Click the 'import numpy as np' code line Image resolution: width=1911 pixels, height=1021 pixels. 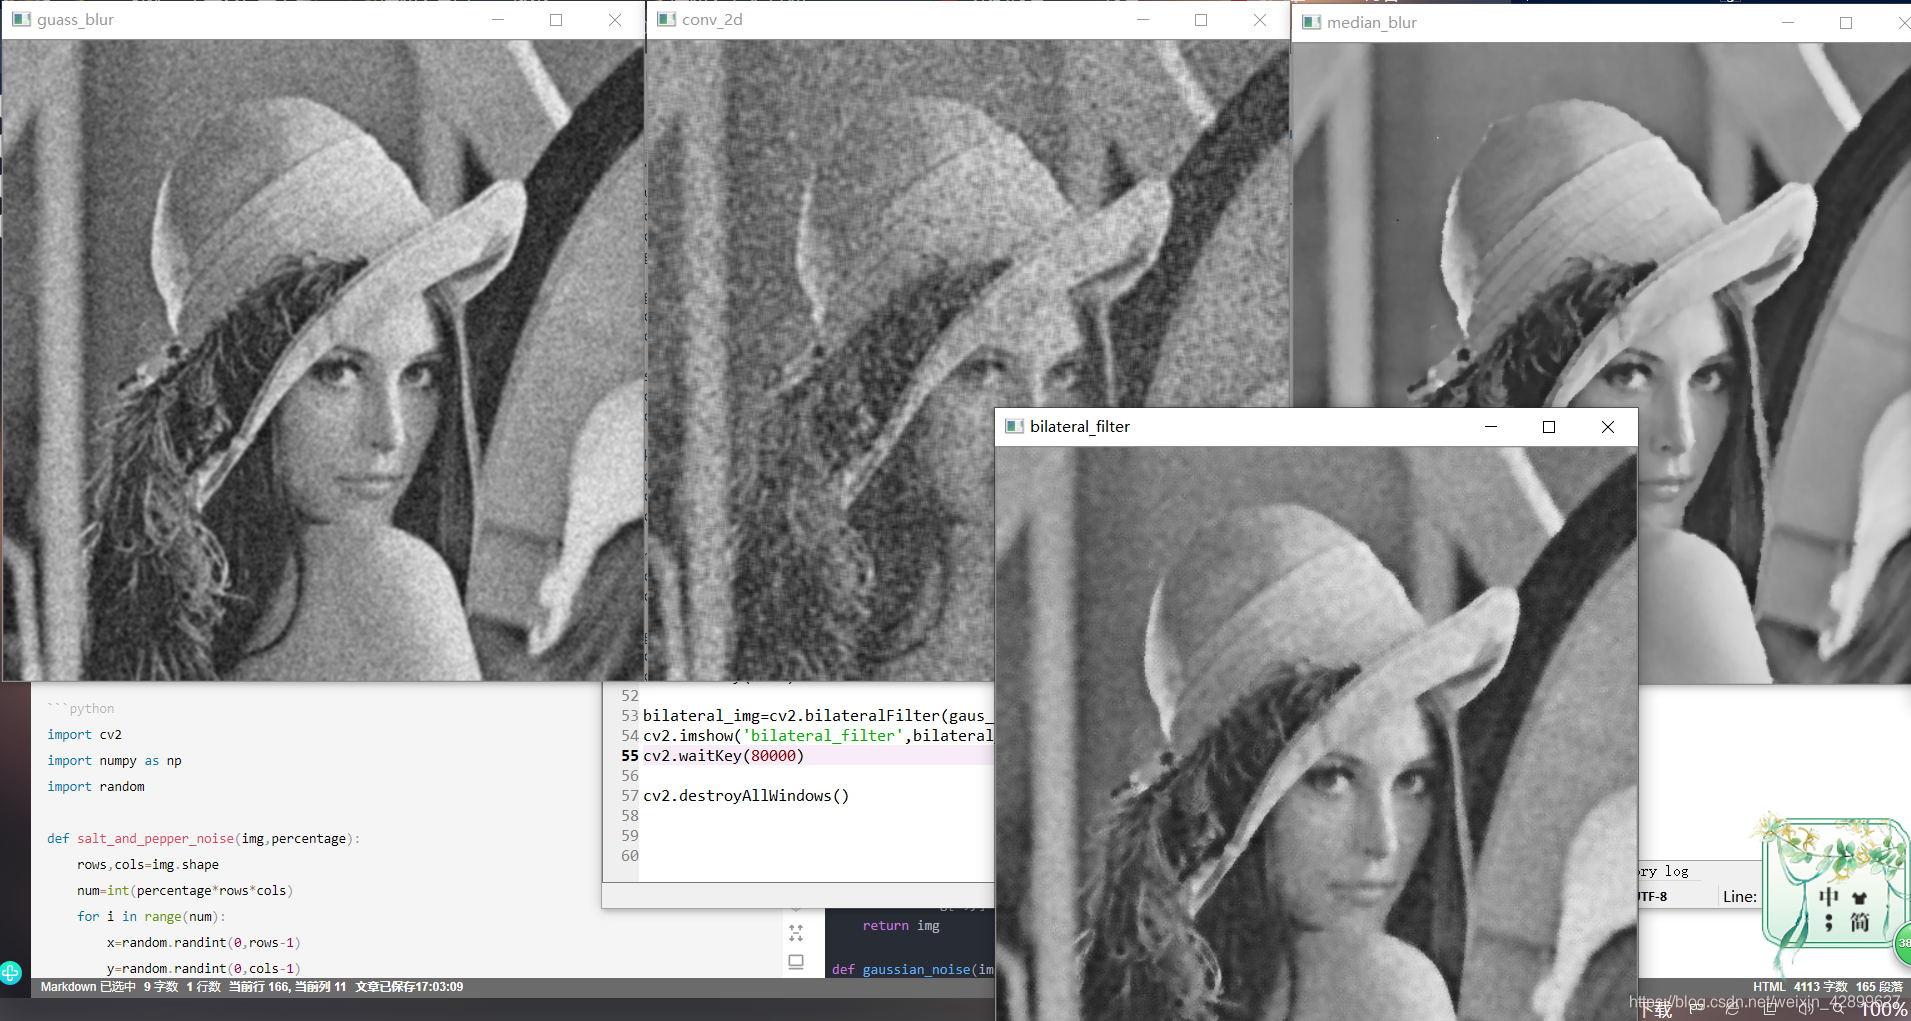[114, 760]
